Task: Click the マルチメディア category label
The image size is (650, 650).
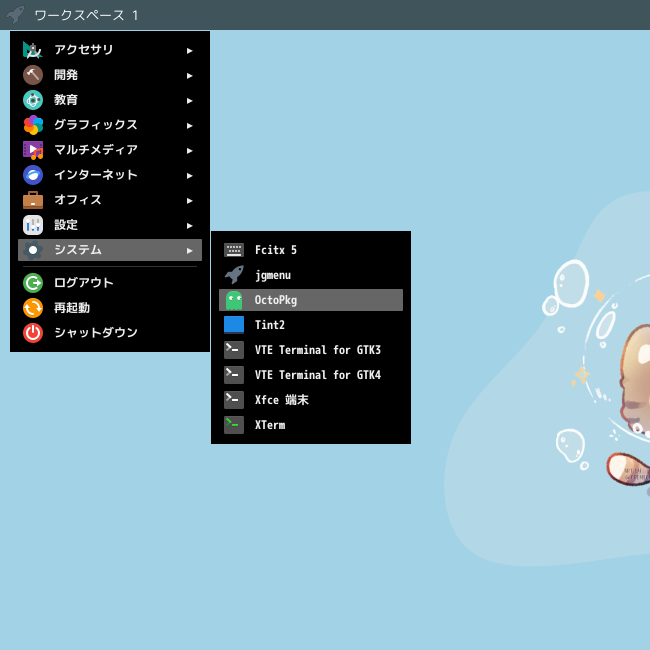Action: [96, 150]
